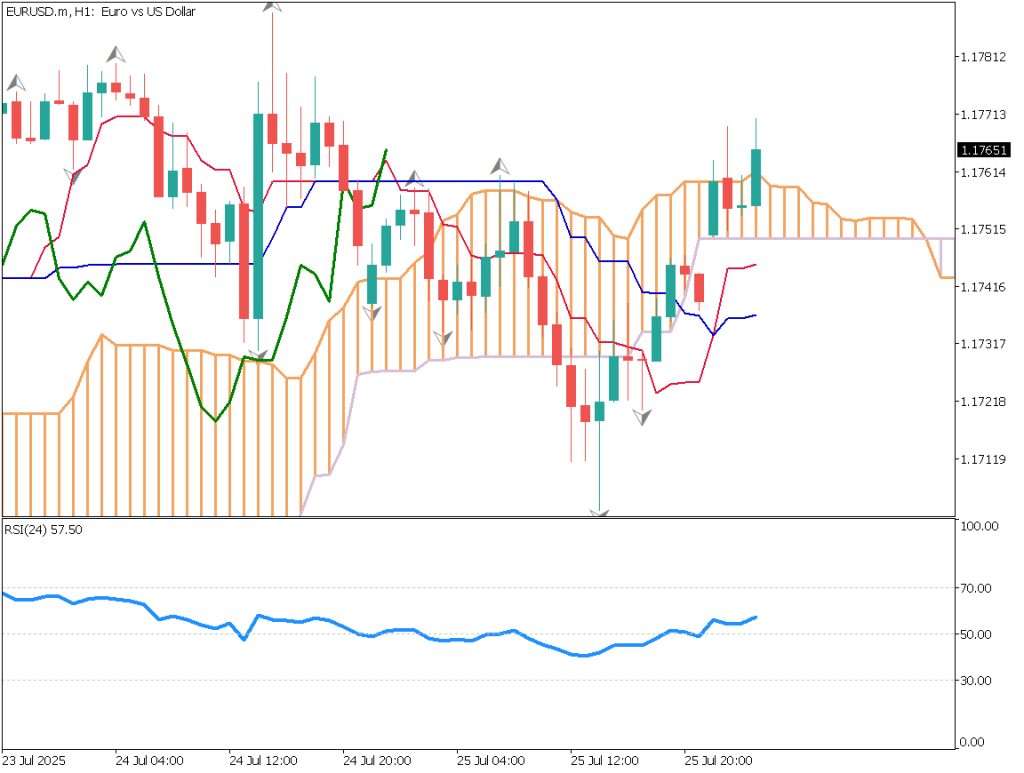Click the rightmost down fractal arrow near 1.17218

click(642, 417)
